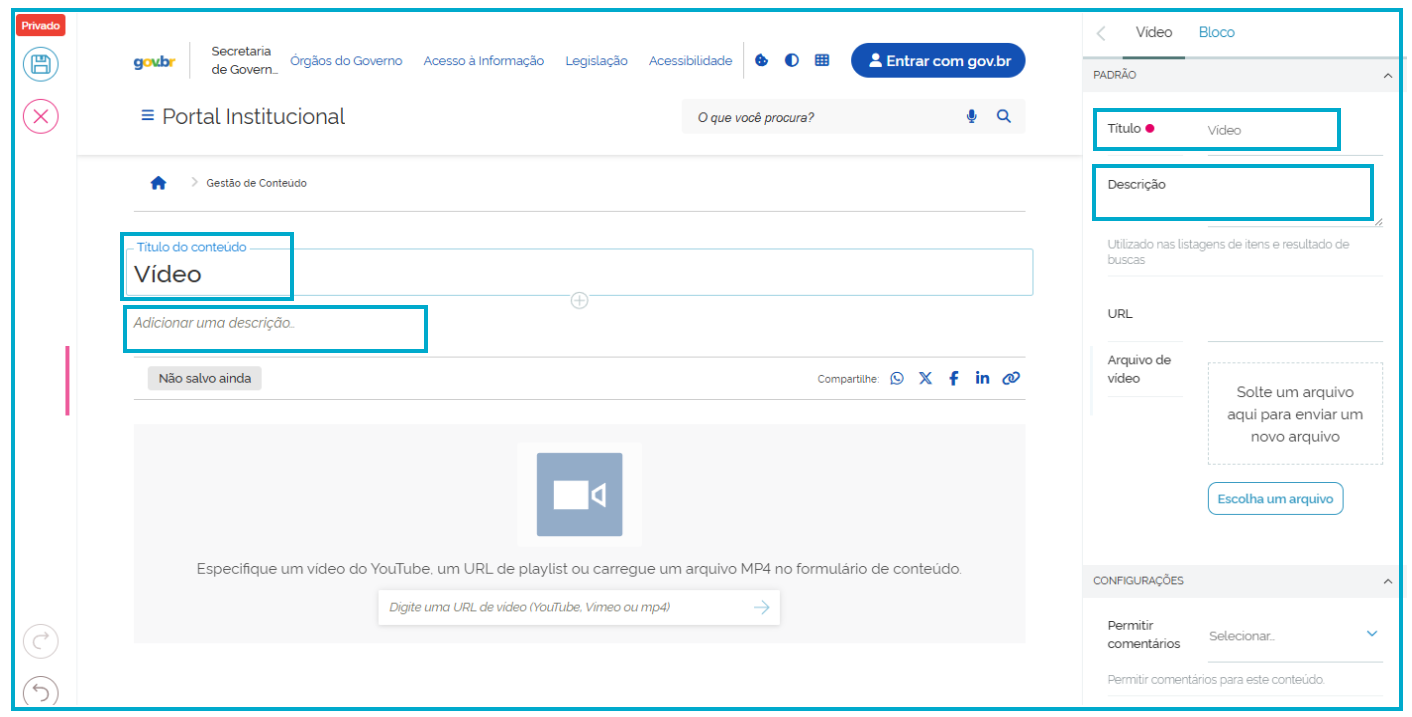The height and width of the screenshot is (717, 1412).
Task: Open the cookies icon in header
Action: coord(761,60)
